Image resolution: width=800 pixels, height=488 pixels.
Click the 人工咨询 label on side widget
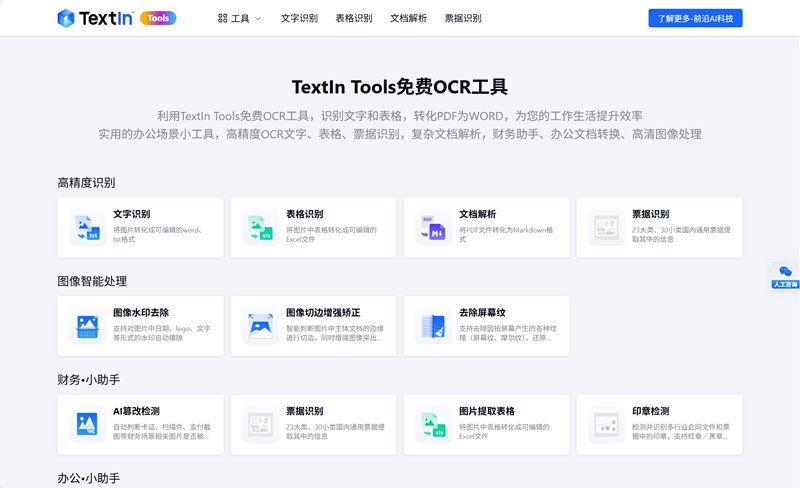(786, 284)
